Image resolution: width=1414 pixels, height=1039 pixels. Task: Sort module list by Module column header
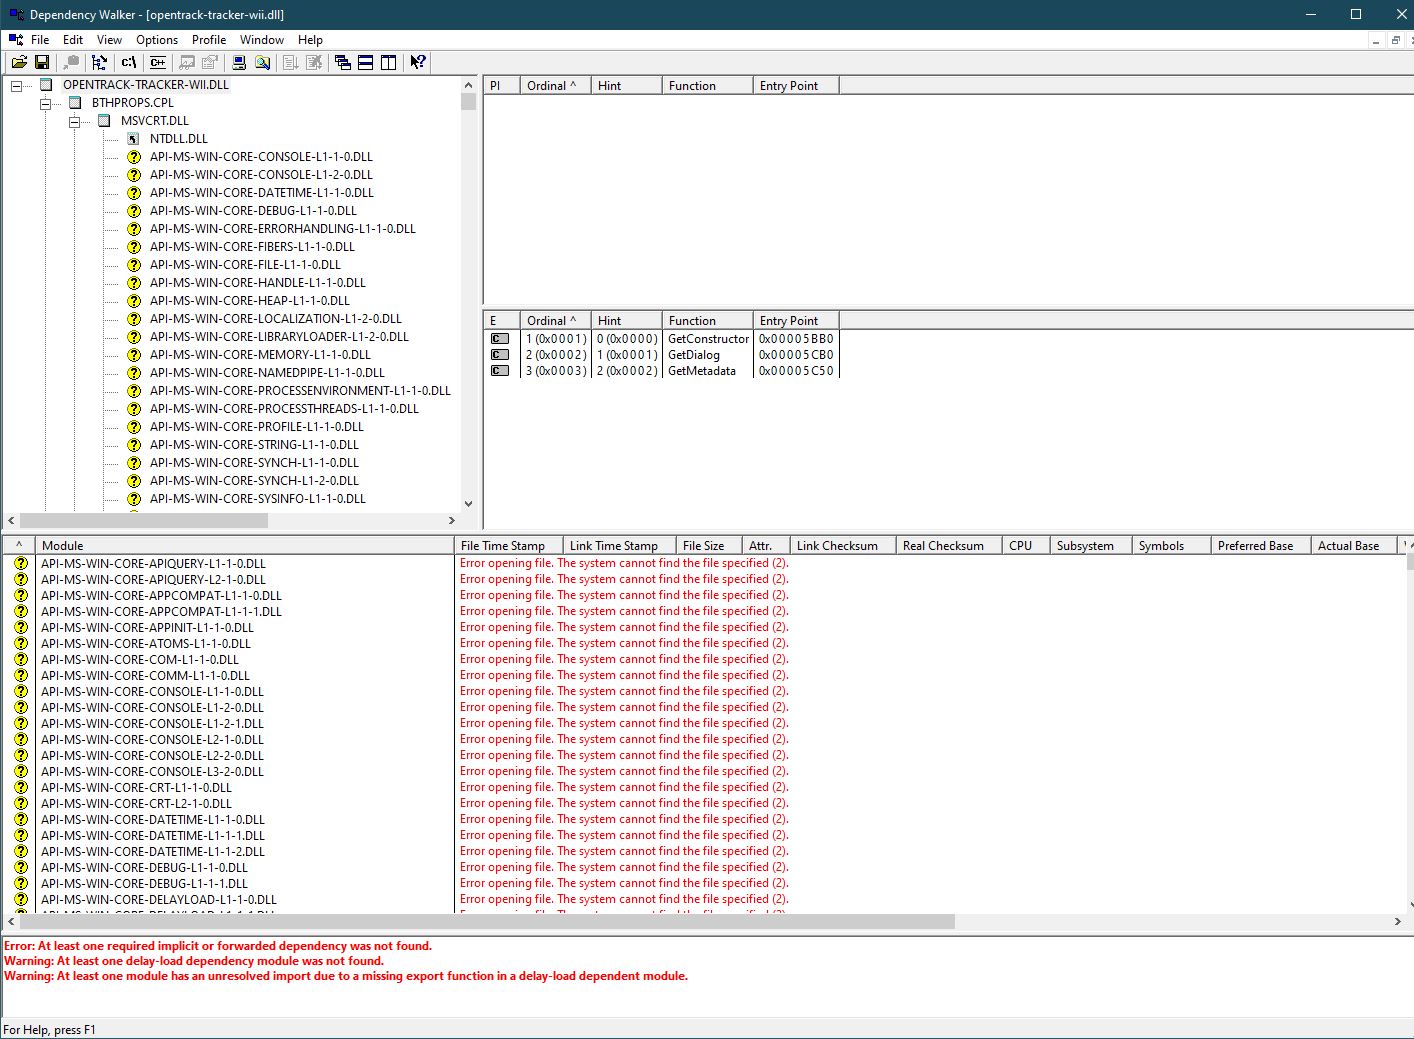tap(244, 546)
